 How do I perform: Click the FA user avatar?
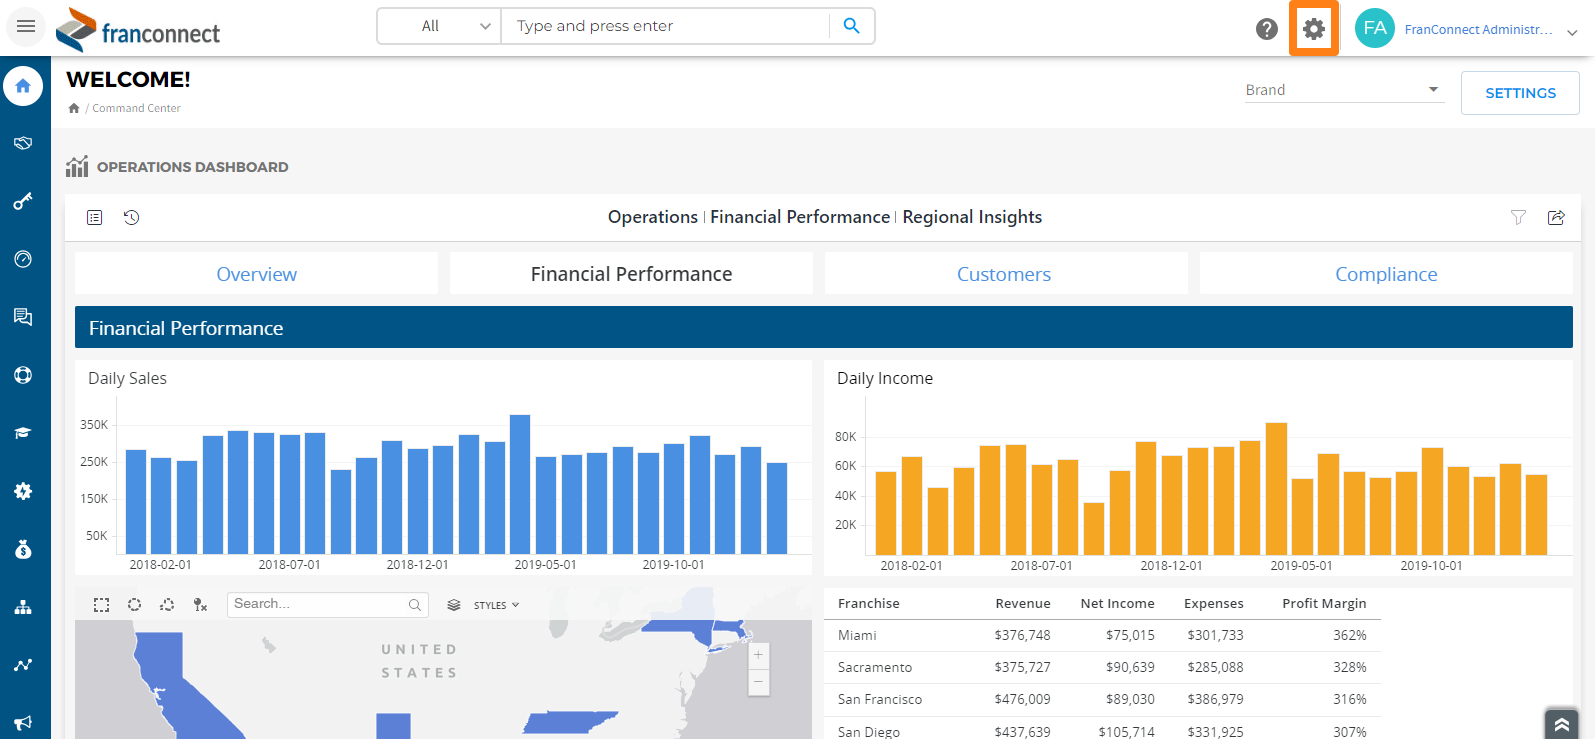tap(1375, 28)
